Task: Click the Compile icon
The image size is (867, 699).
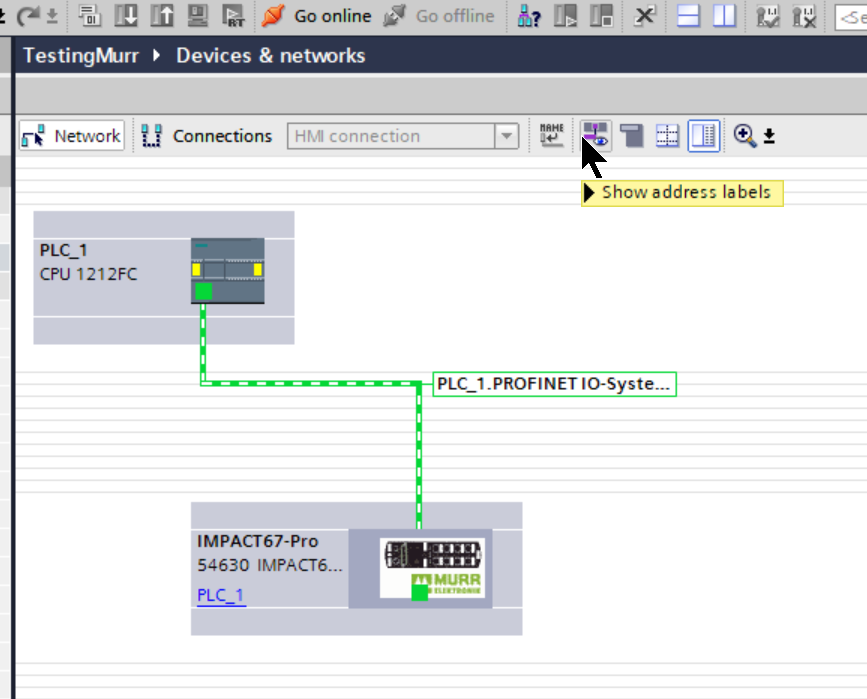Action: point(90,16)
